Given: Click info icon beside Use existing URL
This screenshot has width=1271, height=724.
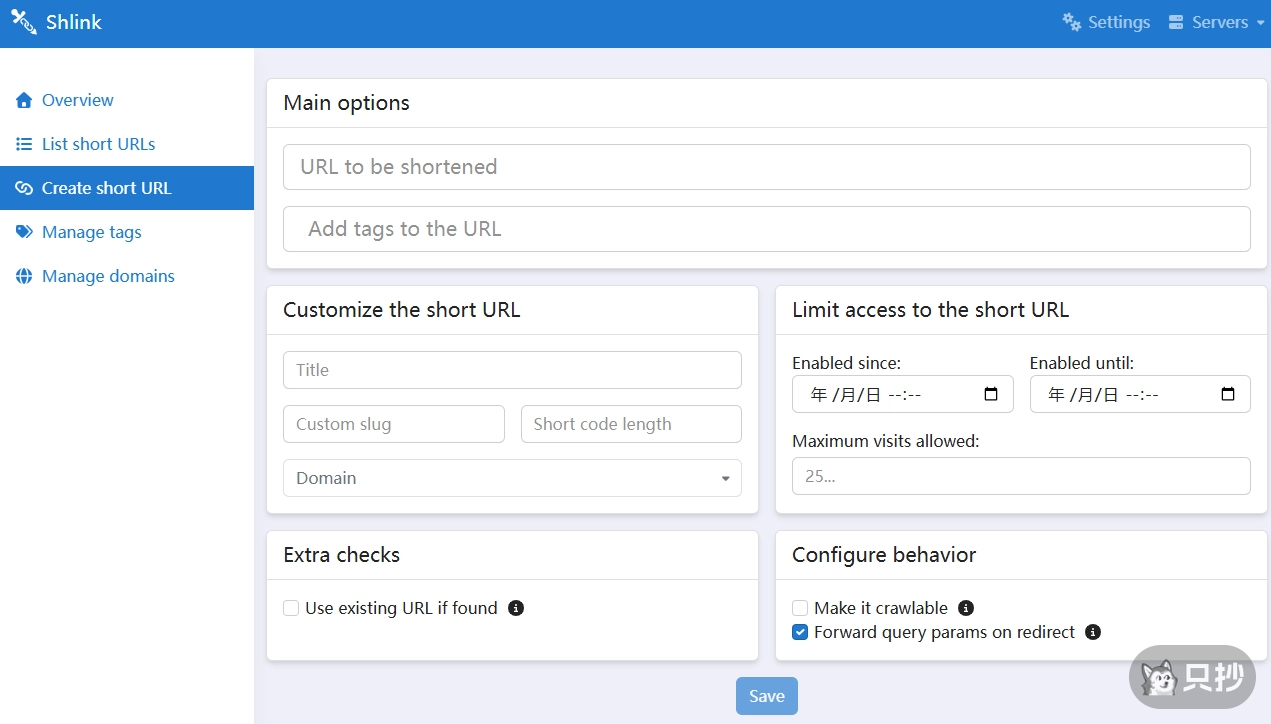Looking at the screenshot, I should coord(516,608).
